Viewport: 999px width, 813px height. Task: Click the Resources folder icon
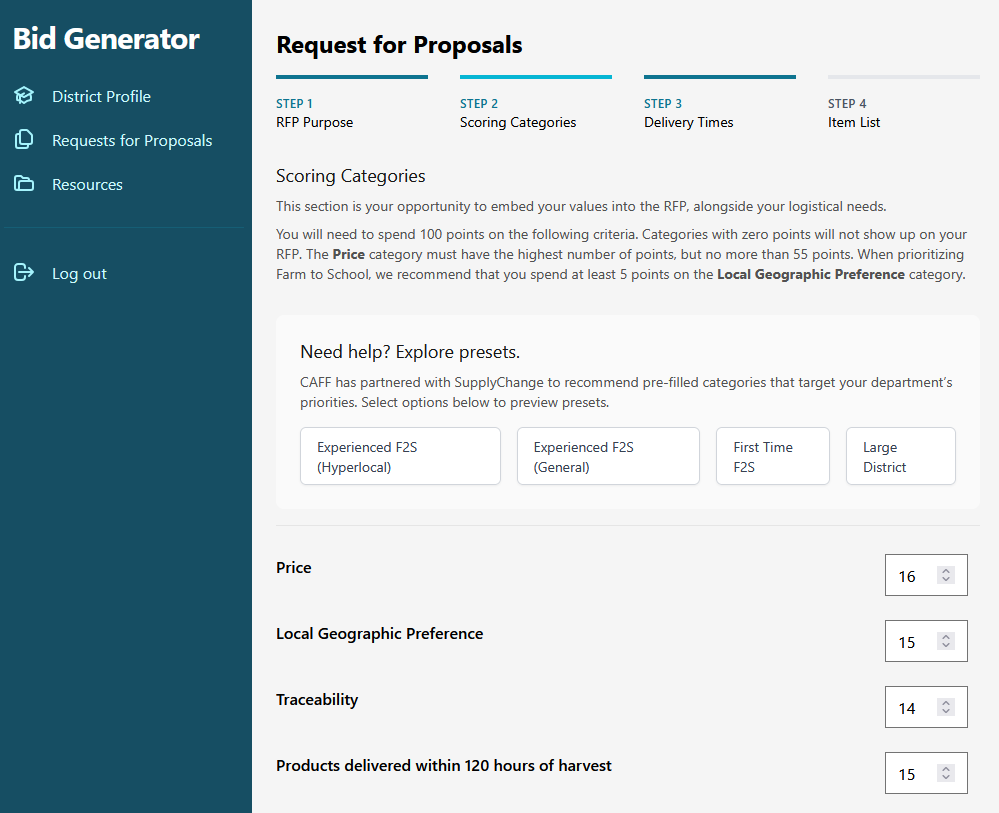24,183
